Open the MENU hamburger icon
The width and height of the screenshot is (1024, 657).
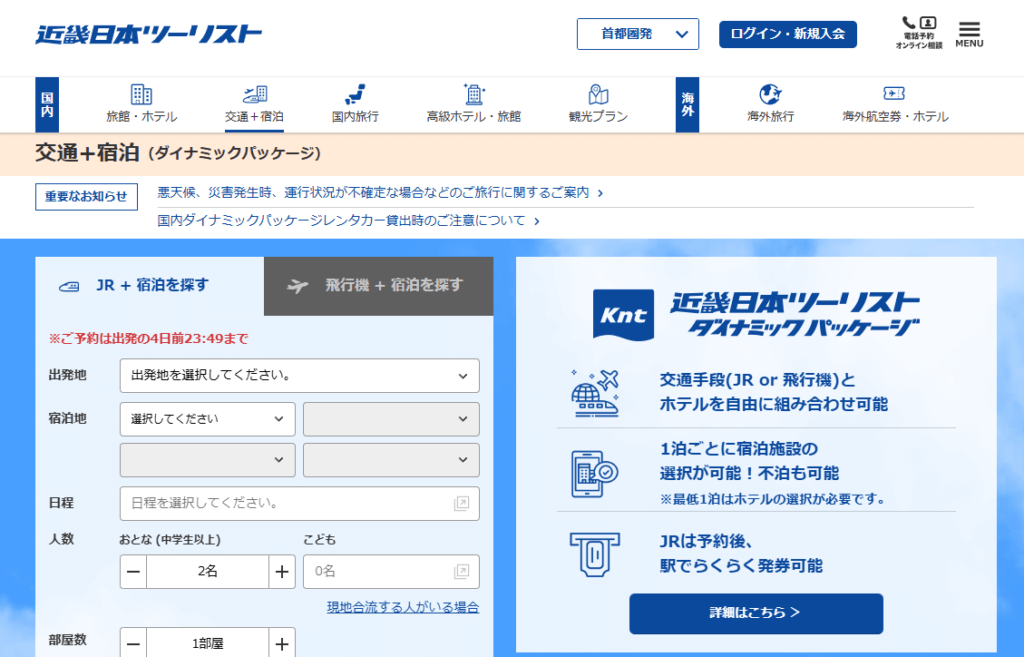tap(968, 28)
